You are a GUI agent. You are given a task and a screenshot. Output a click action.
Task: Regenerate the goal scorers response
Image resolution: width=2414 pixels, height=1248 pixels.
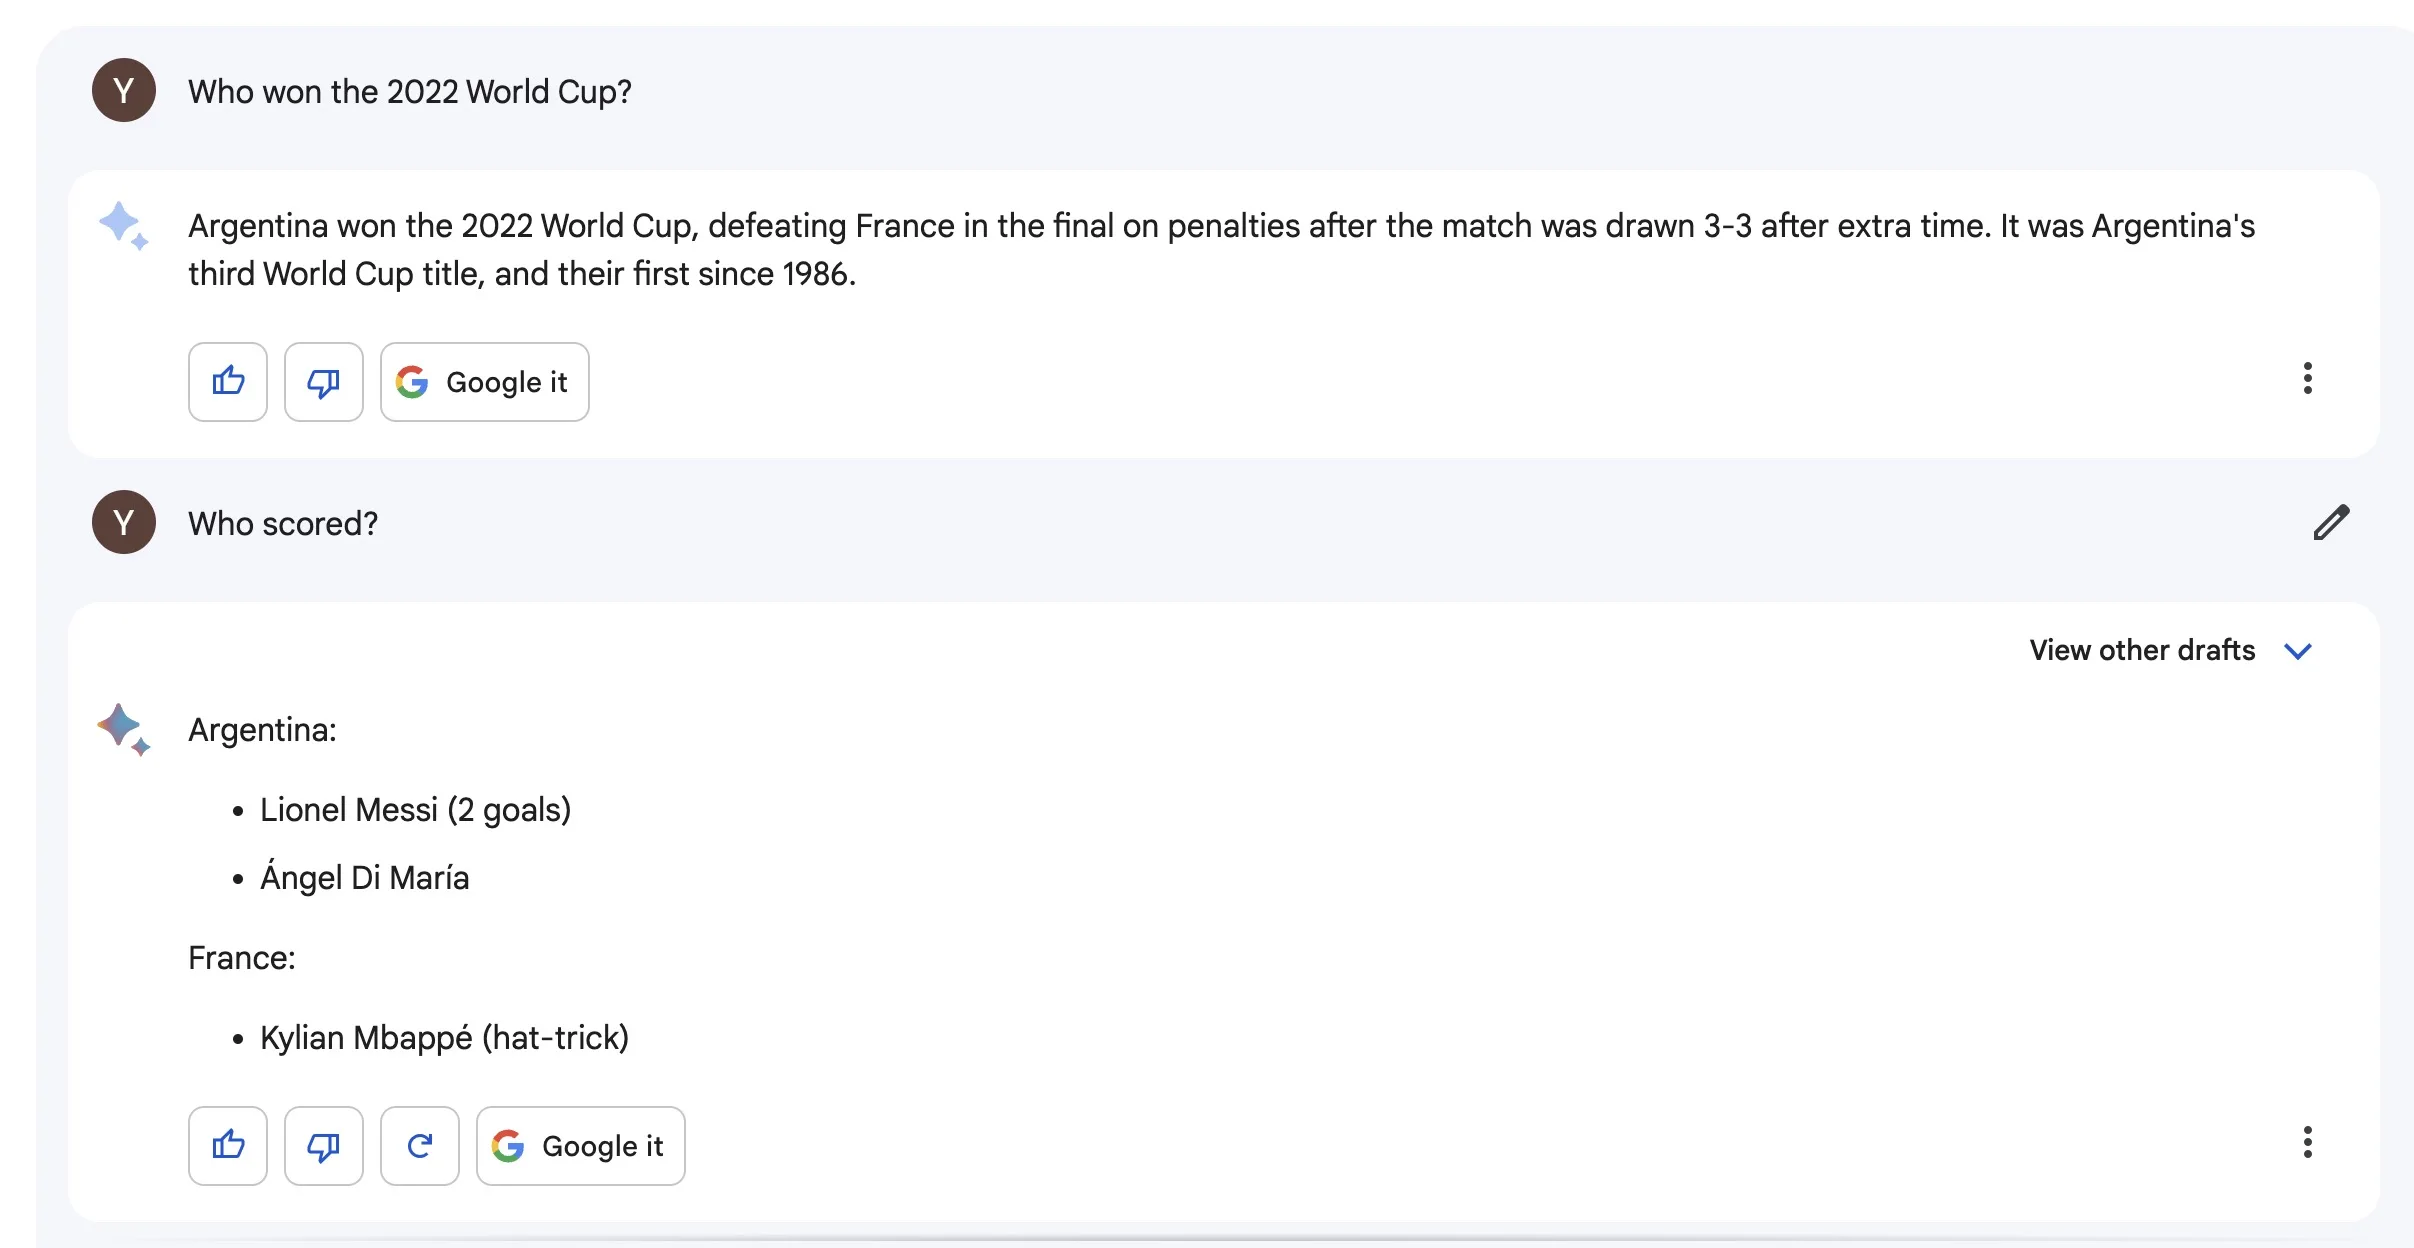[x=420, y=1146]
